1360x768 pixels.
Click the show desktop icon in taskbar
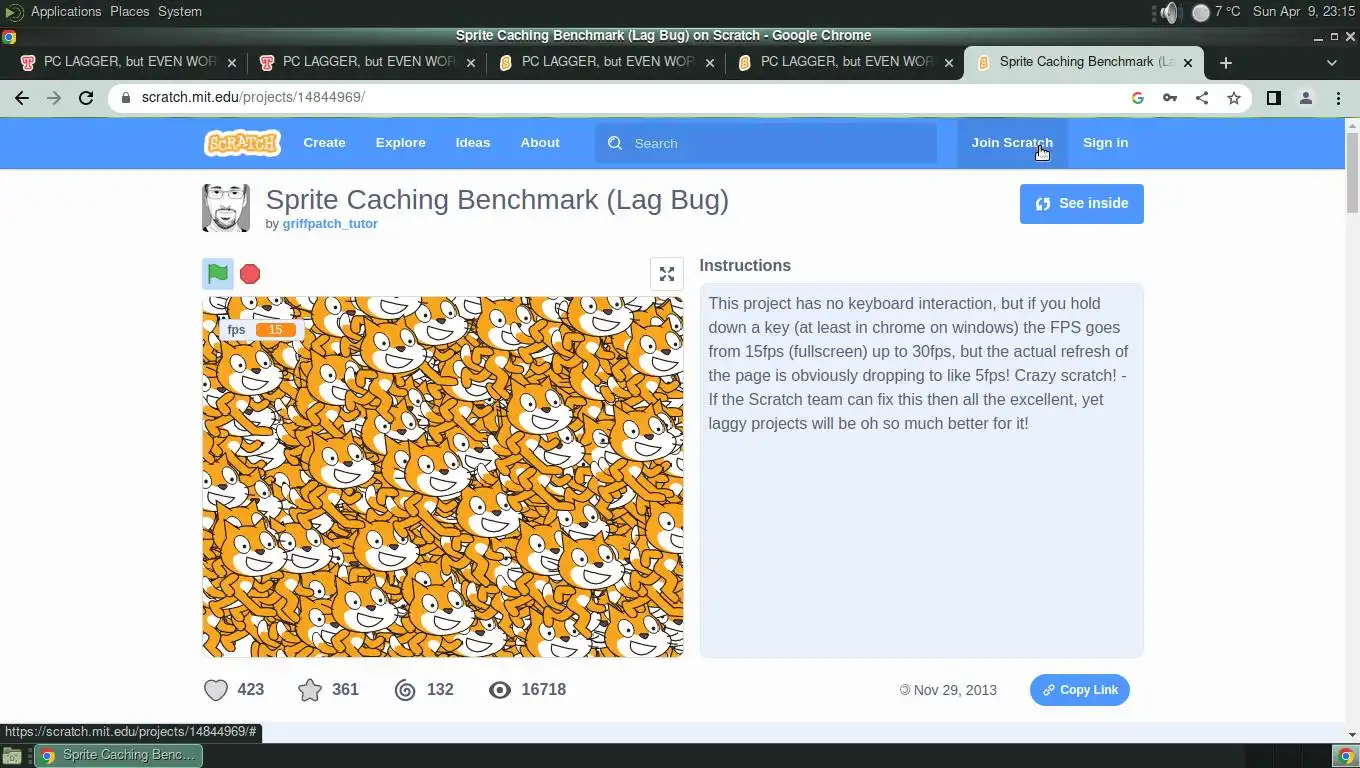coord(12,755)
